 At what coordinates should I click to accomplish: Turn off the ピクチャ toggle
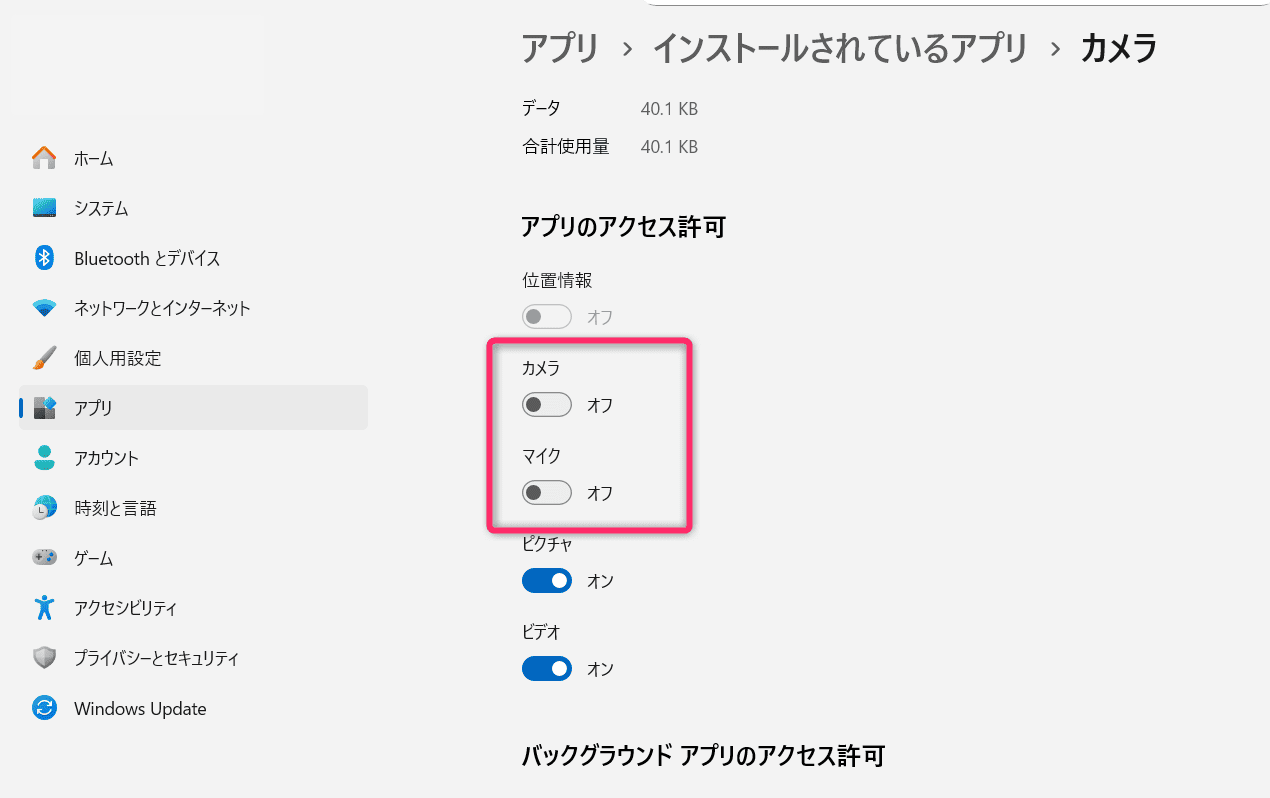pos(546,581)
